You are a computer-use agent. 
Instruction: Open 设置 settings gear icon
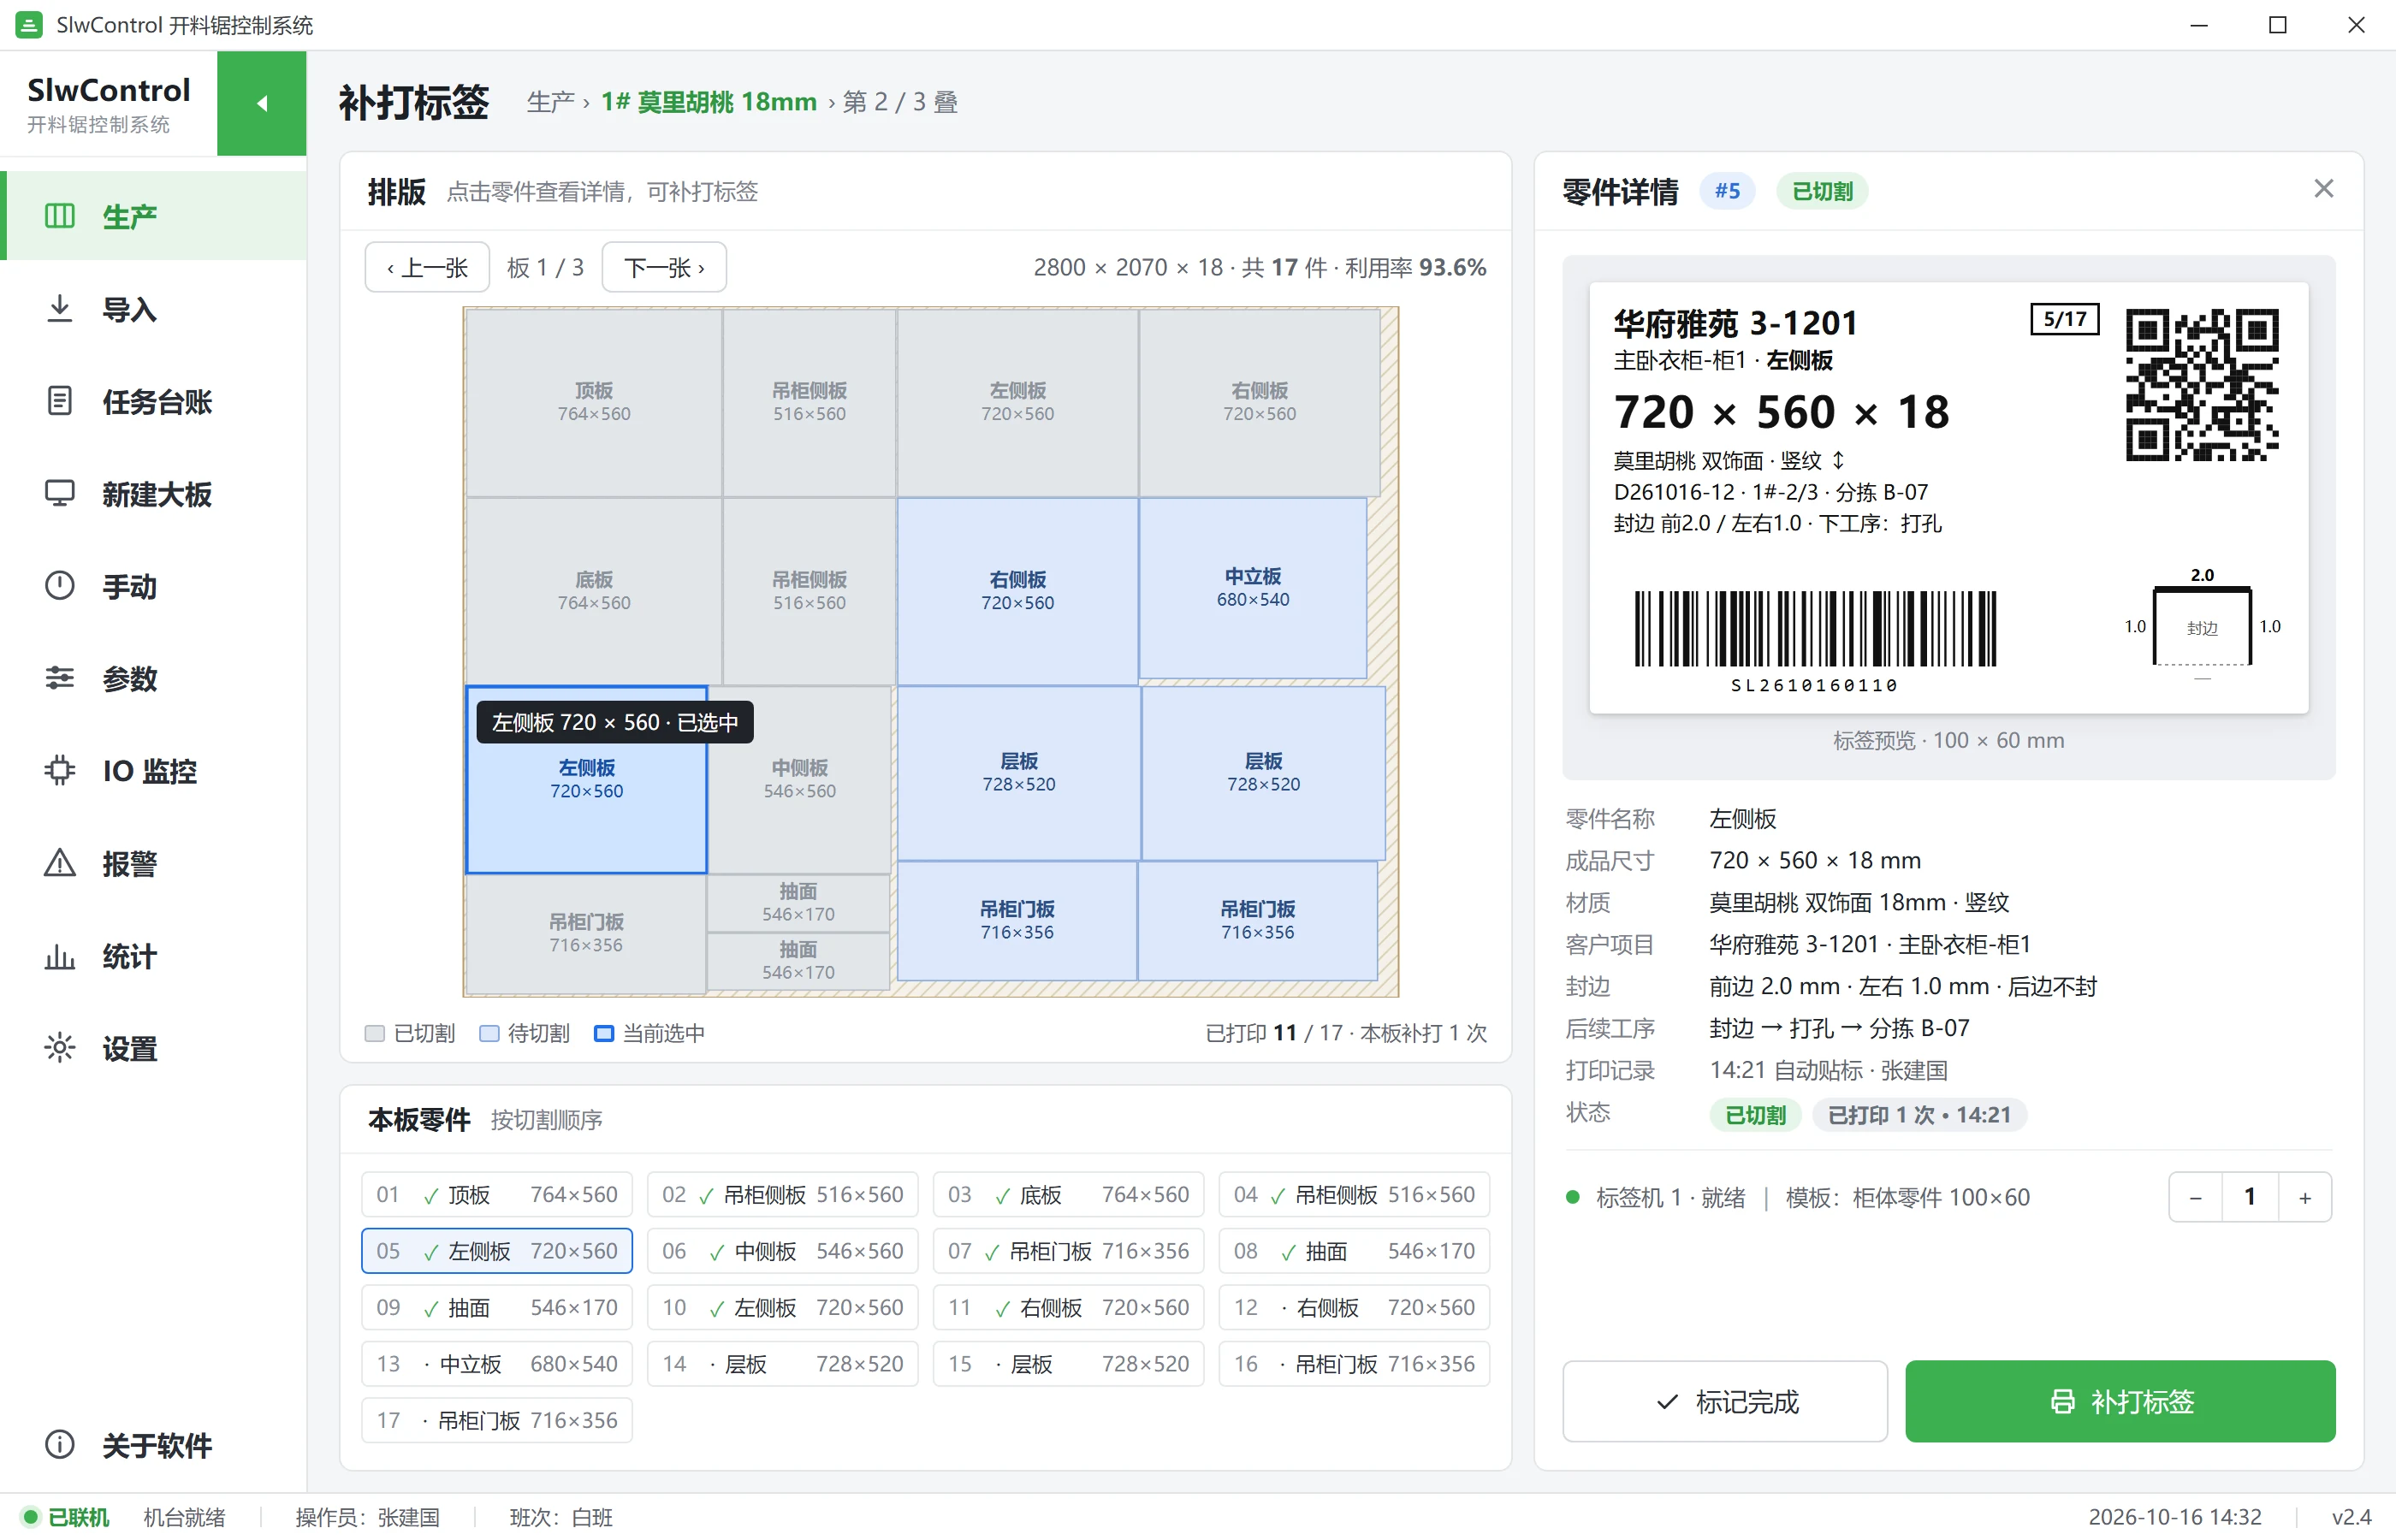point(60,1048)
